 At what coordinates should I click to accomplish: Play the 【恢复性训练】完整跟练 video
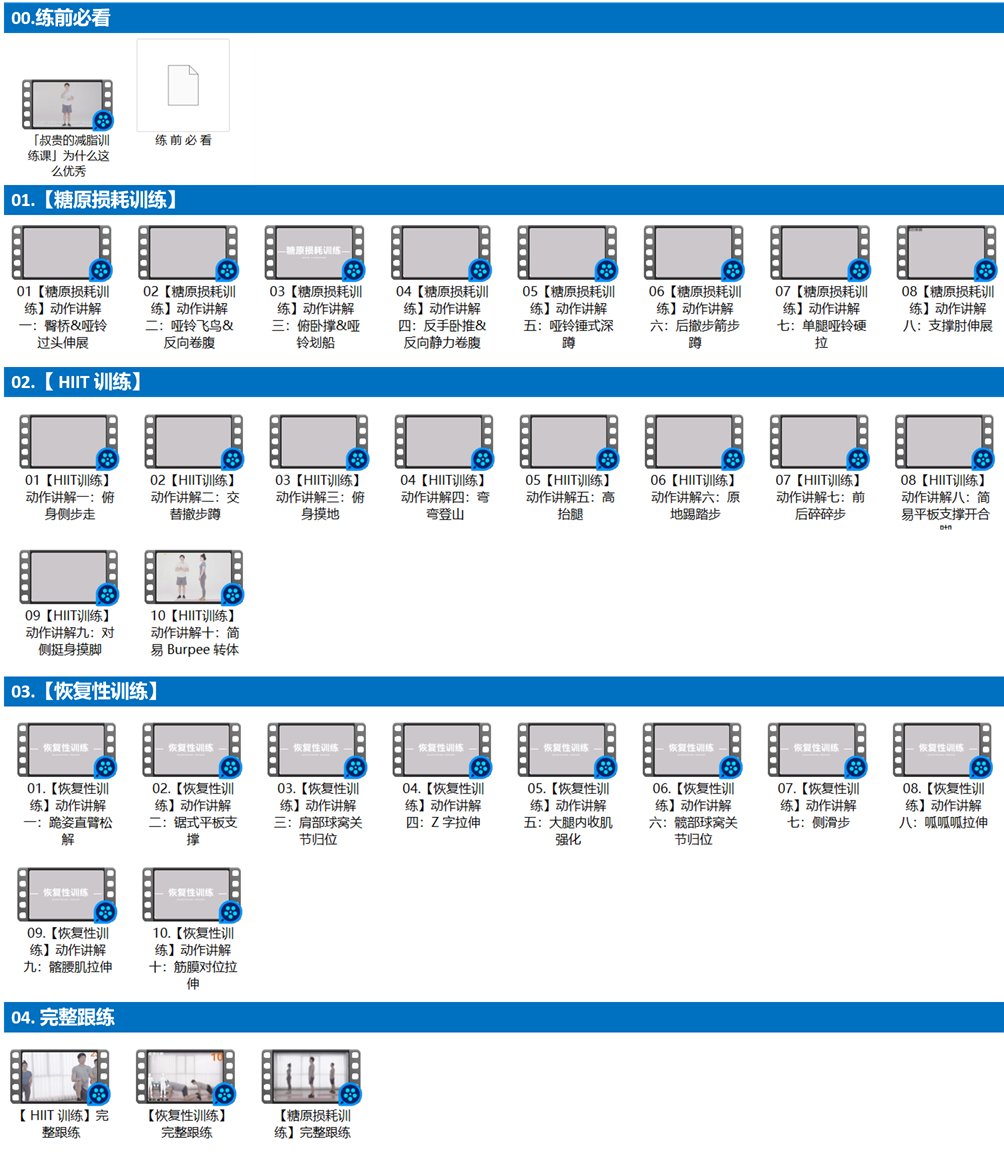pyautogui.click(x=186, y=1076)
